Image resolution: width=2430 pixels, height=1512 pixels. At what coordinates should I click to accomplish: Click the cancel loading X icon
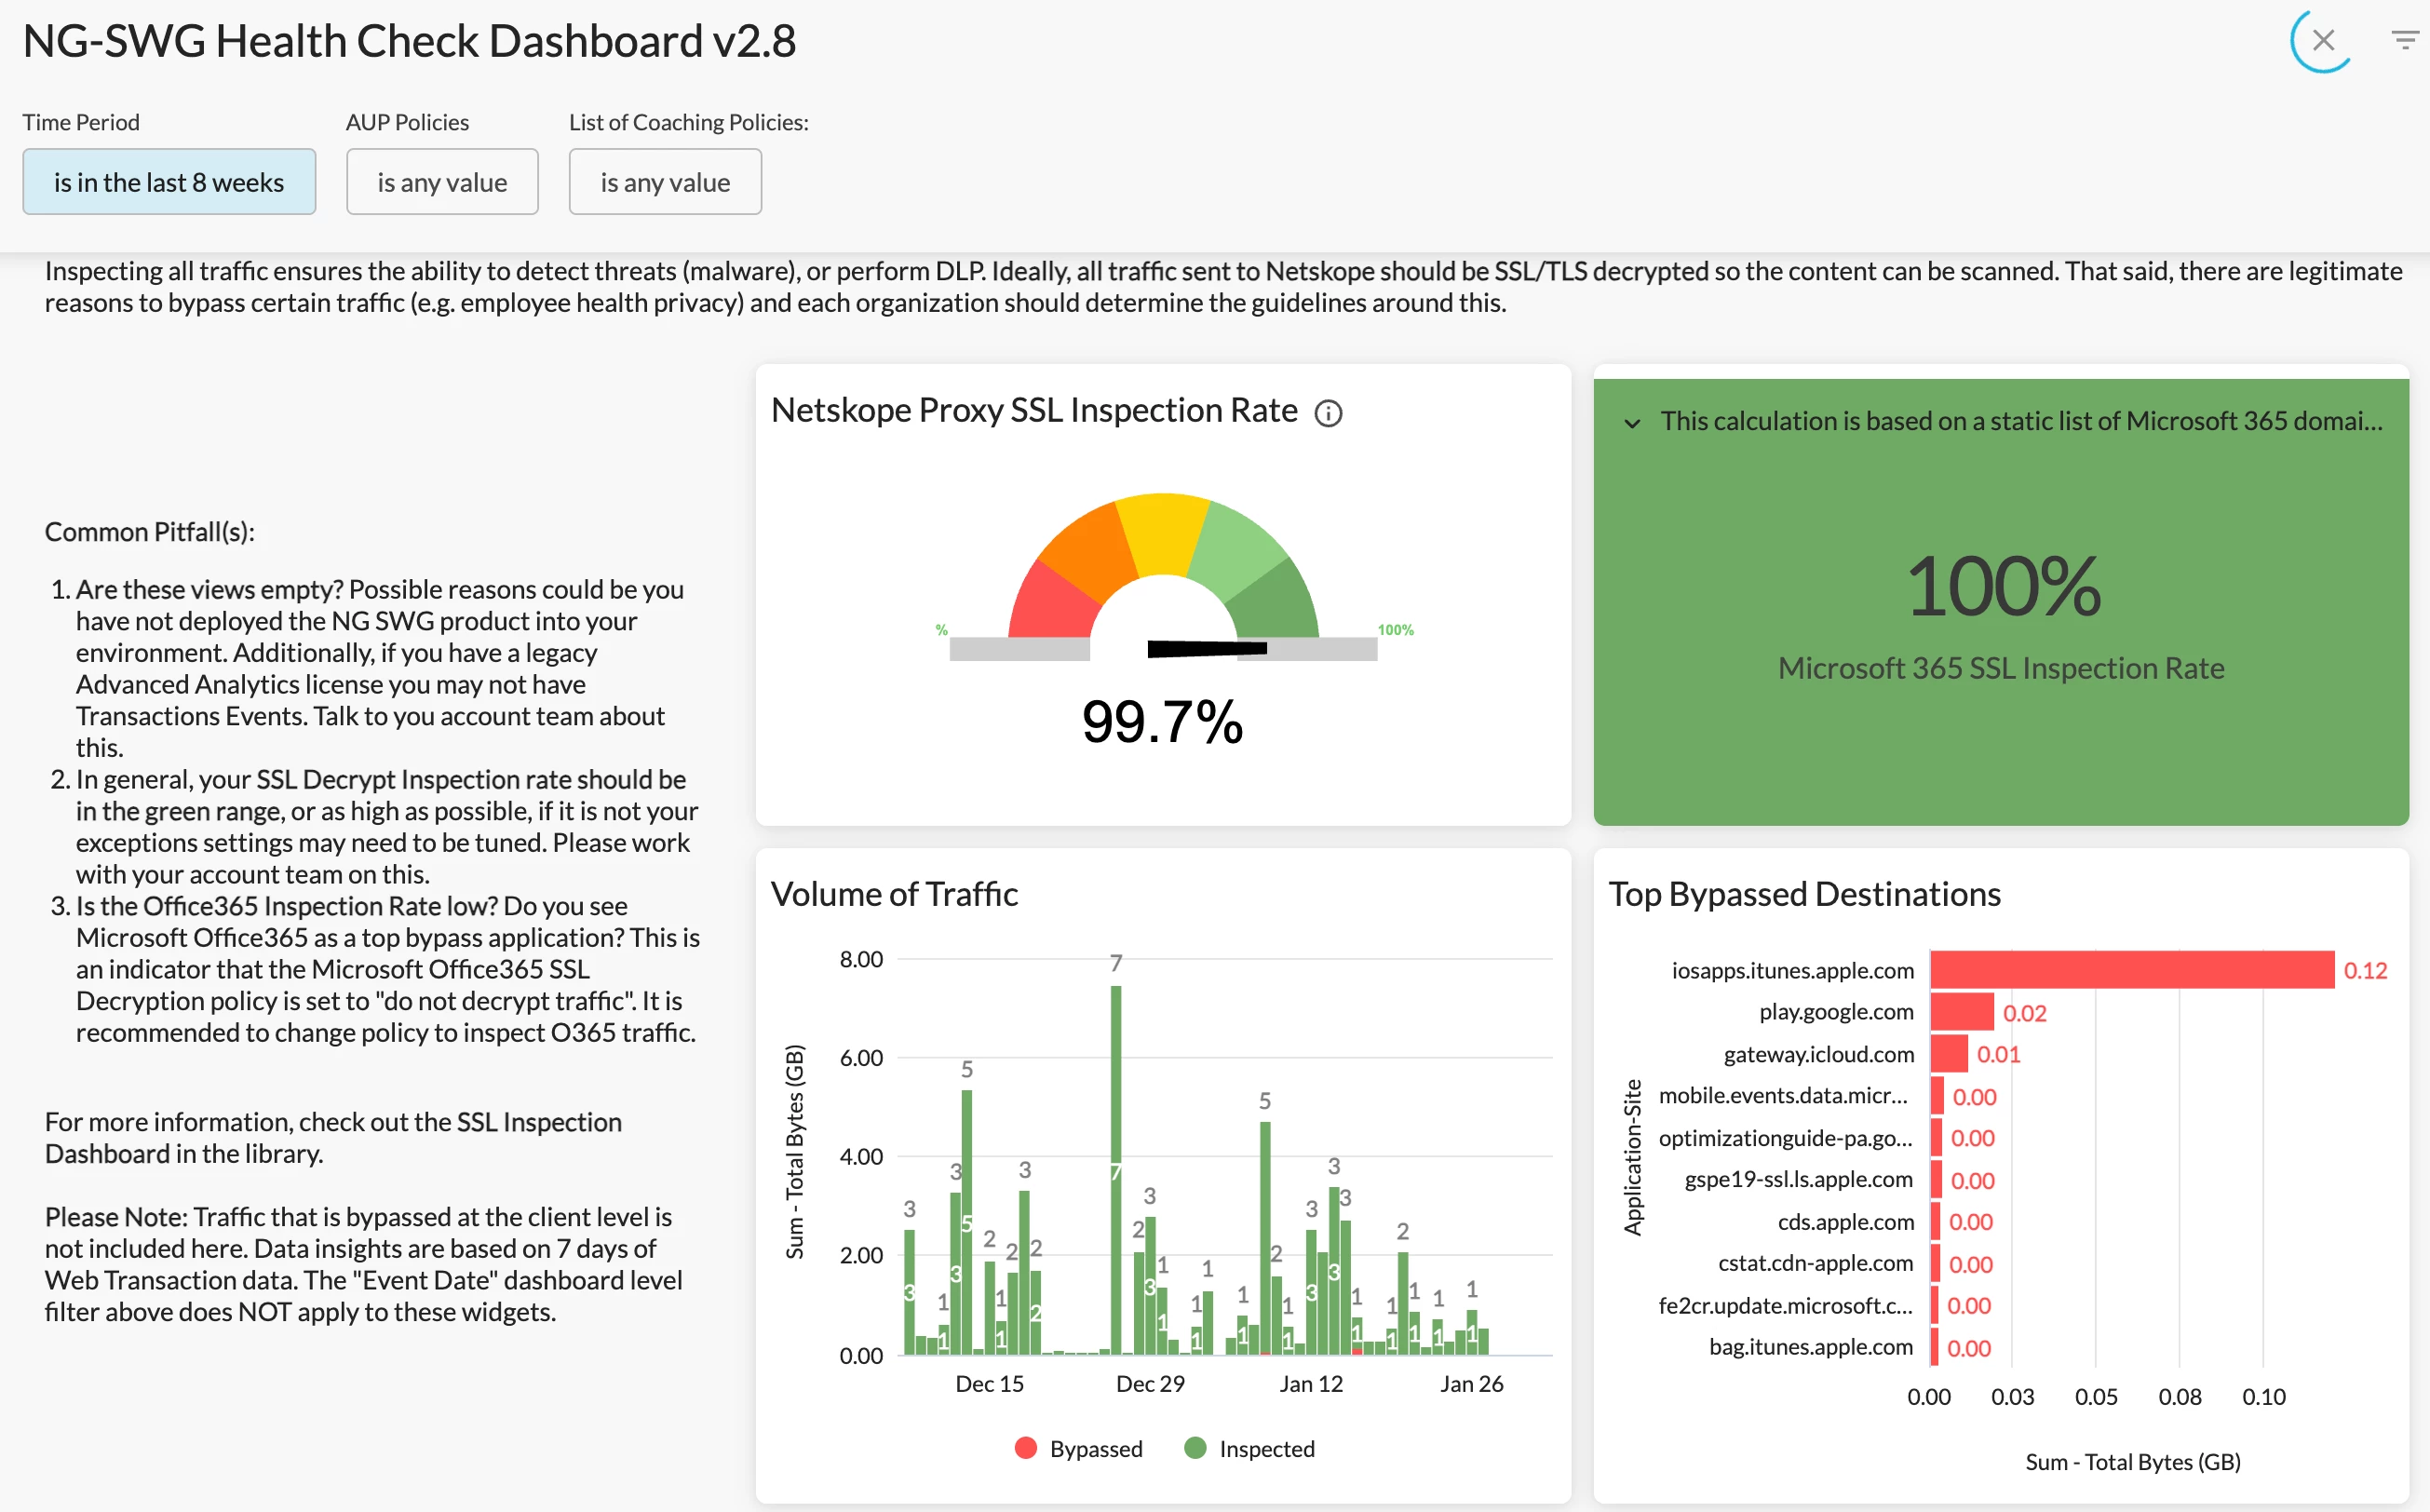pos(2322,41)
